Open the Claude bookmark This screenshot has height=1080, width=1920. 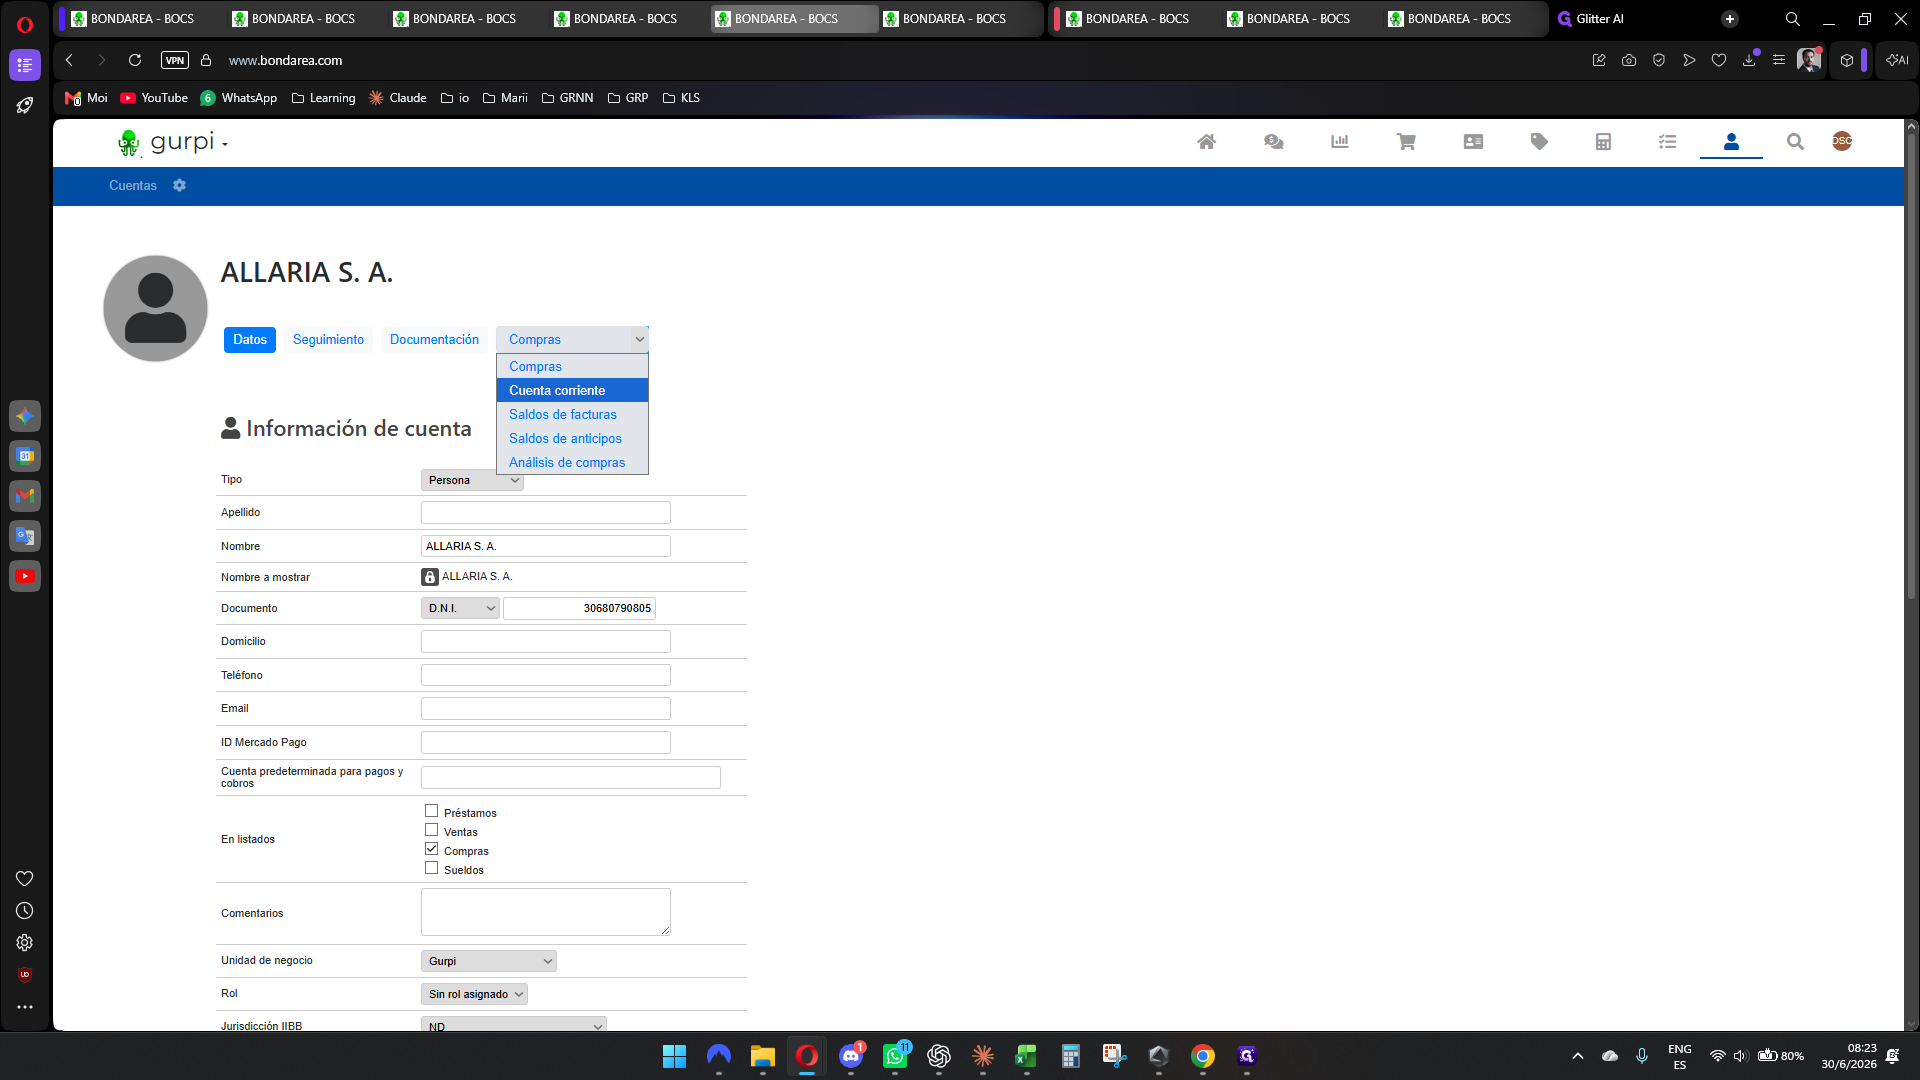tap(397, 98)
